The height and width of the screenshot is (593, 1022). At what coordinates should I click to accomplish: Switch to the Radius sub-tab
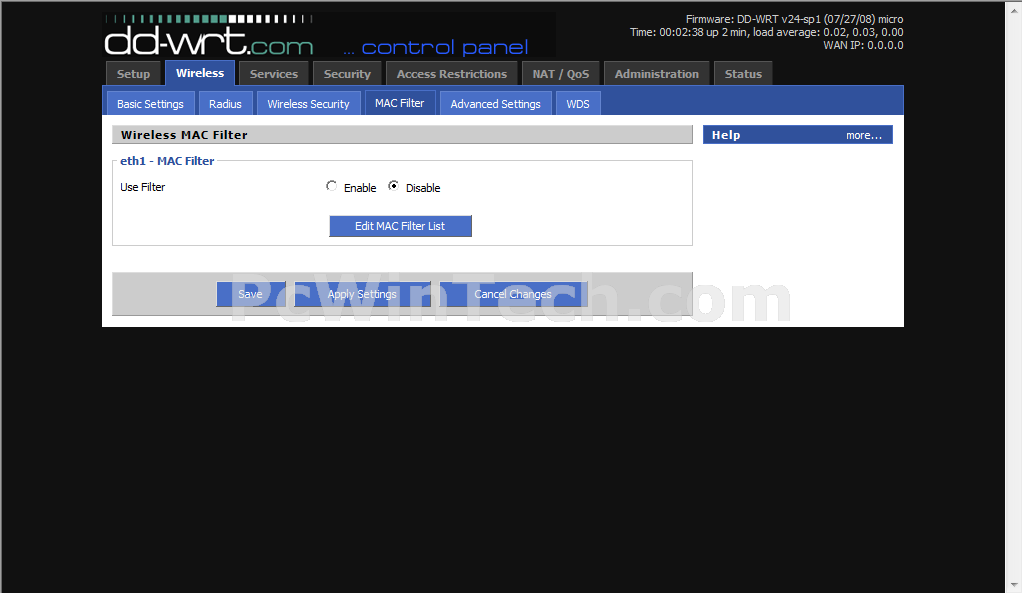(x=225, y=104)
